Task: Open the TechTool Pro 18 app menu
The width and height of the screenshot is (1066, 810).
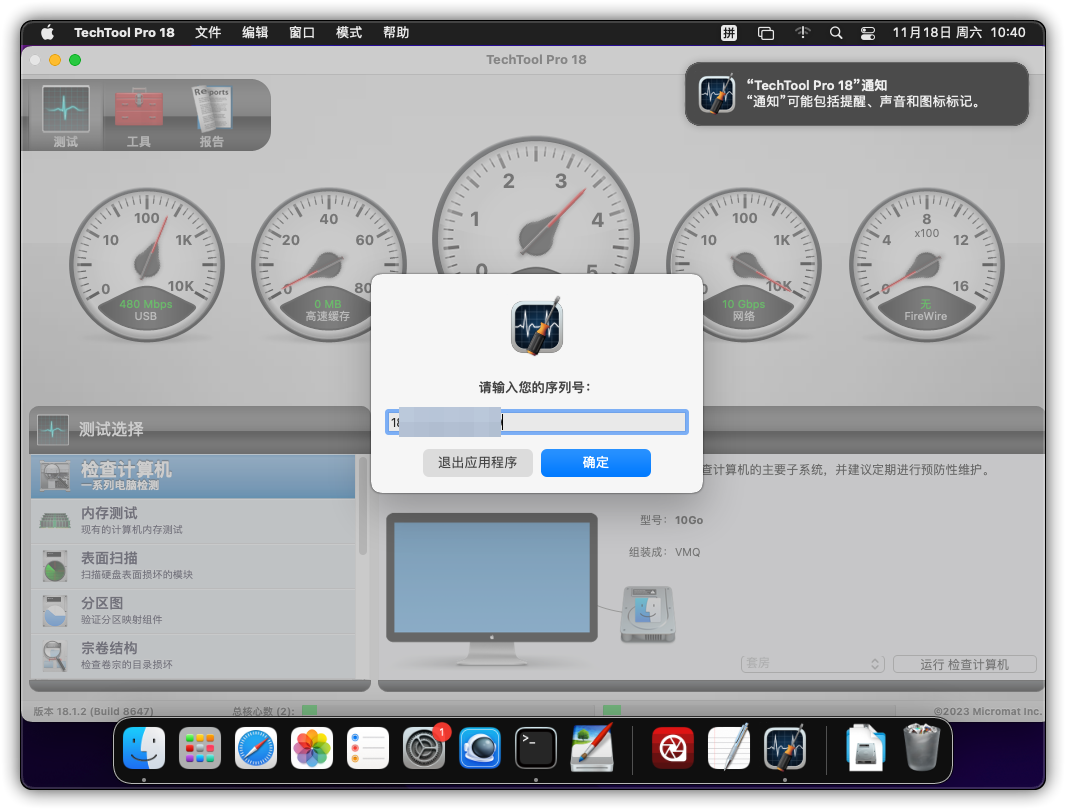Action: 124,33
